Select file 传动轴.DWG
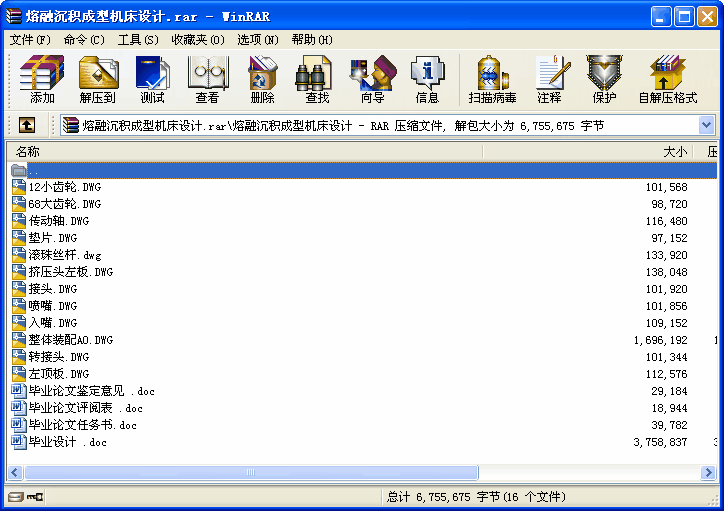This screenshot has width=724, height=511. (x=59, y=221)
